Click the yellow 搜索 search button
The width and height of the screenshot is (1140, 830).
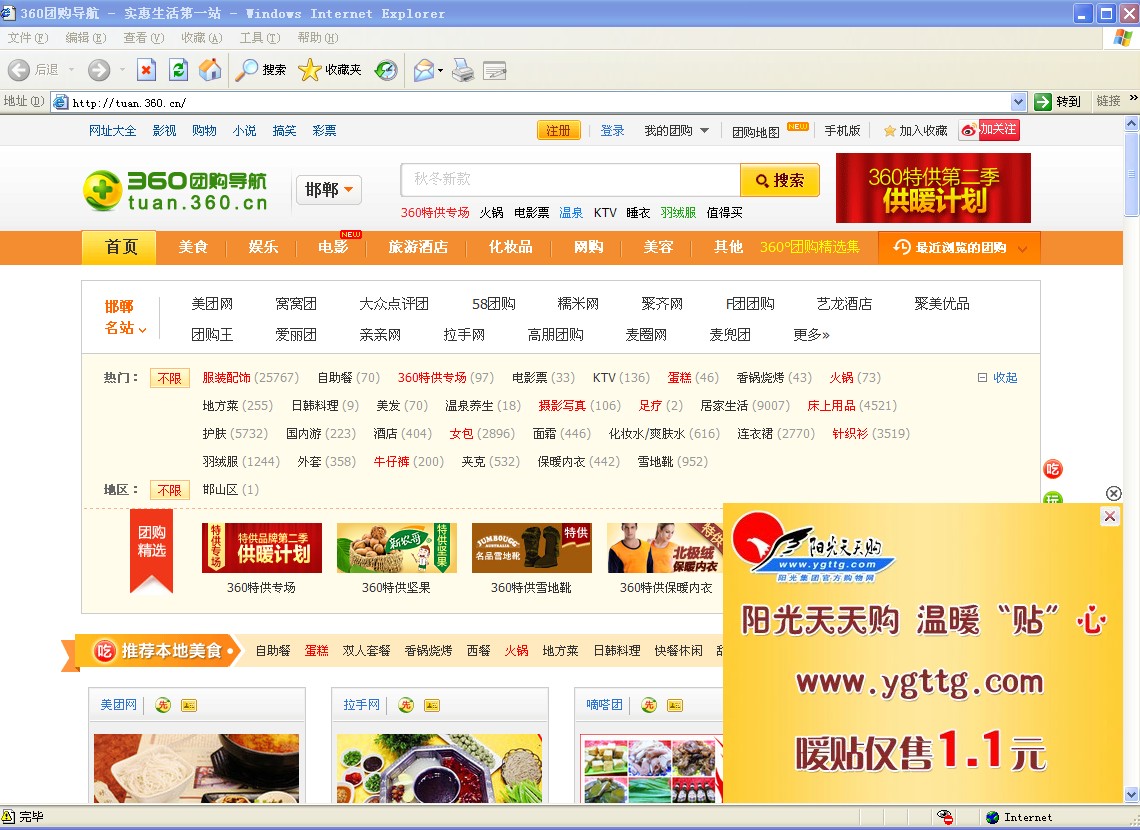click(x=779, y=180)
